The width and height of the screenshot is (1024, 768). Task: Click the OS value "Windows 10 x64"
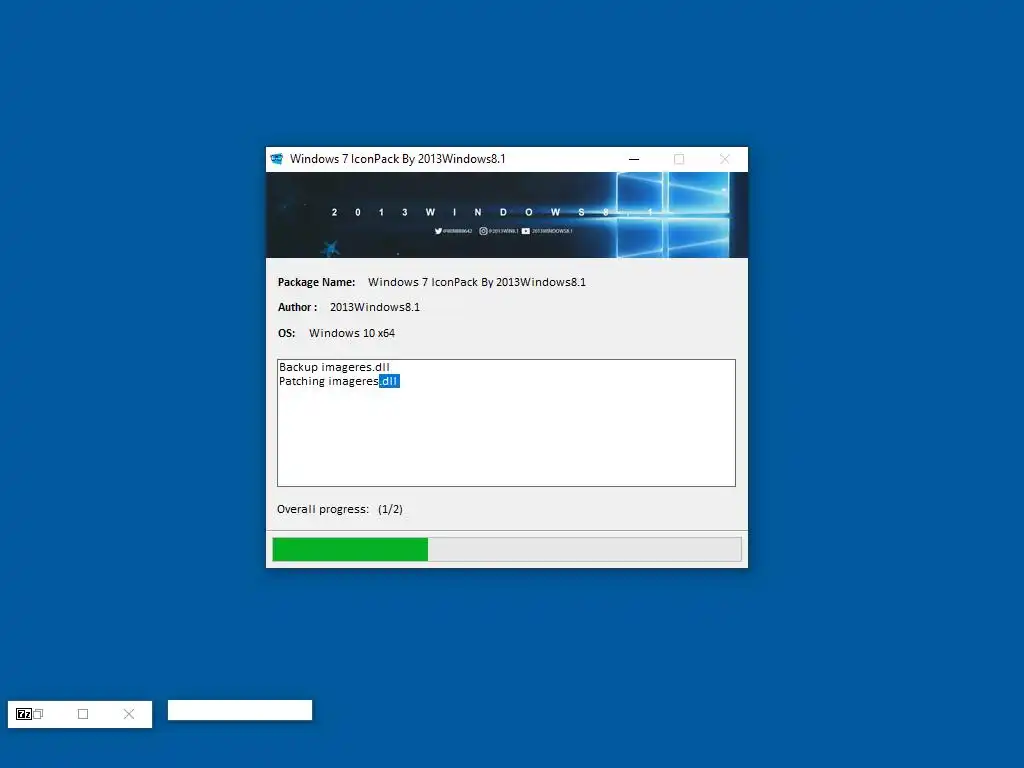(x=352, y=333)
